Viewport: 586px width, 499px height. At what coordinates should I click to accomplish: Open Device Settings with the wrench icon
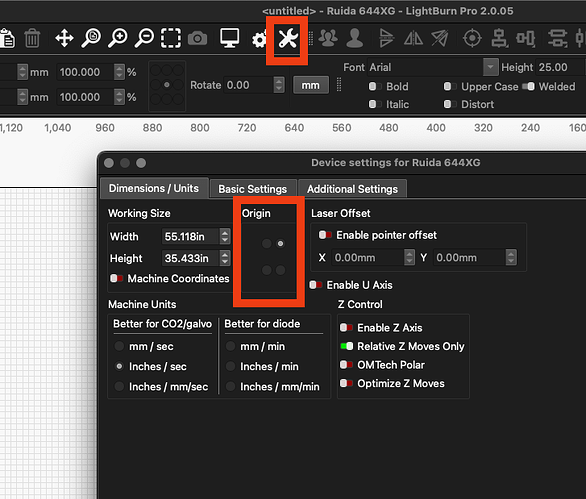[288, 38]
